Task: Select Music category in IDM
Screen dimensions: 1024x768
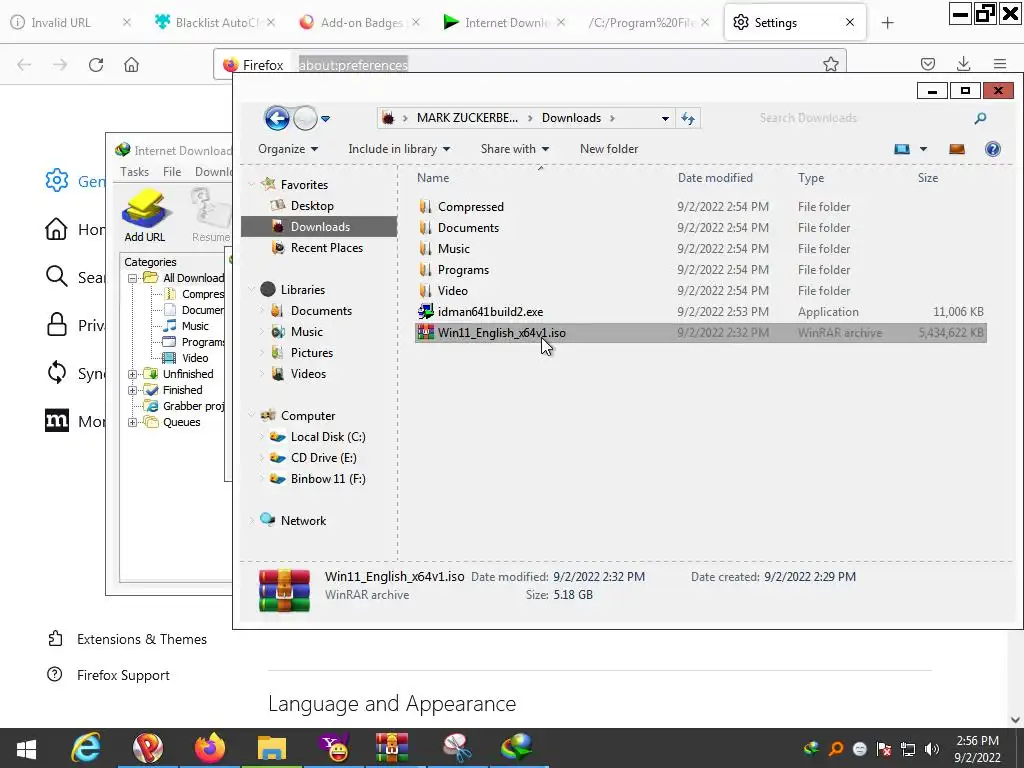Action: [x=195, y=326]
